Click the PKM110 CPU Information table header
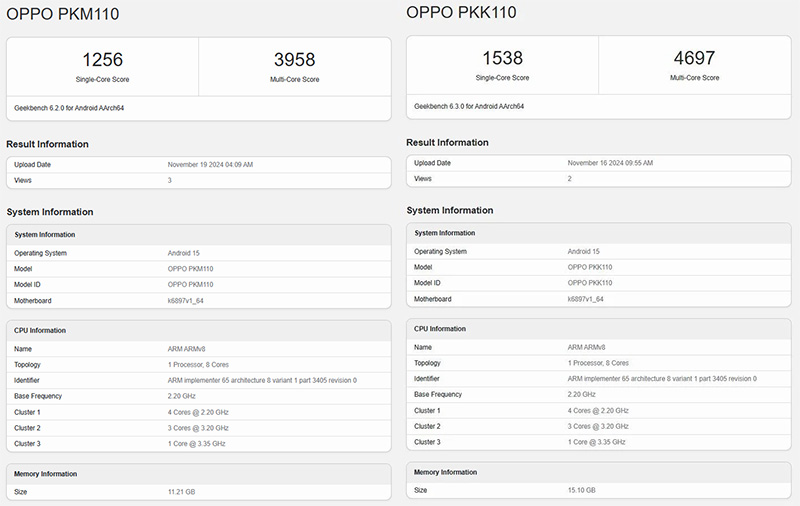 pos(198,331)
